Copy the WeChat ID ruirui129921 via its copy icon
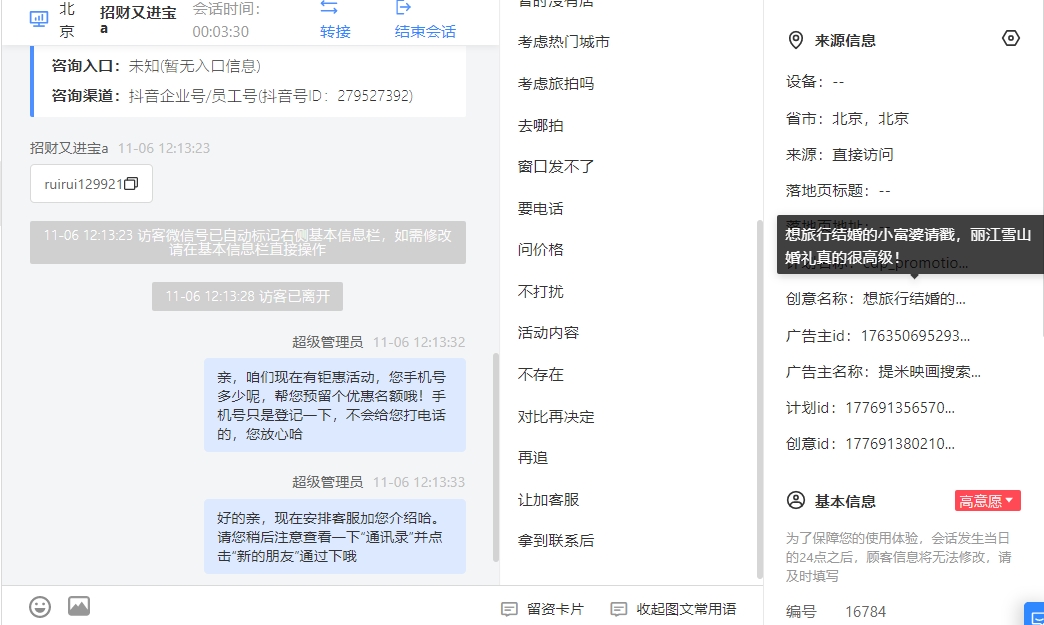 coord(131,184)
